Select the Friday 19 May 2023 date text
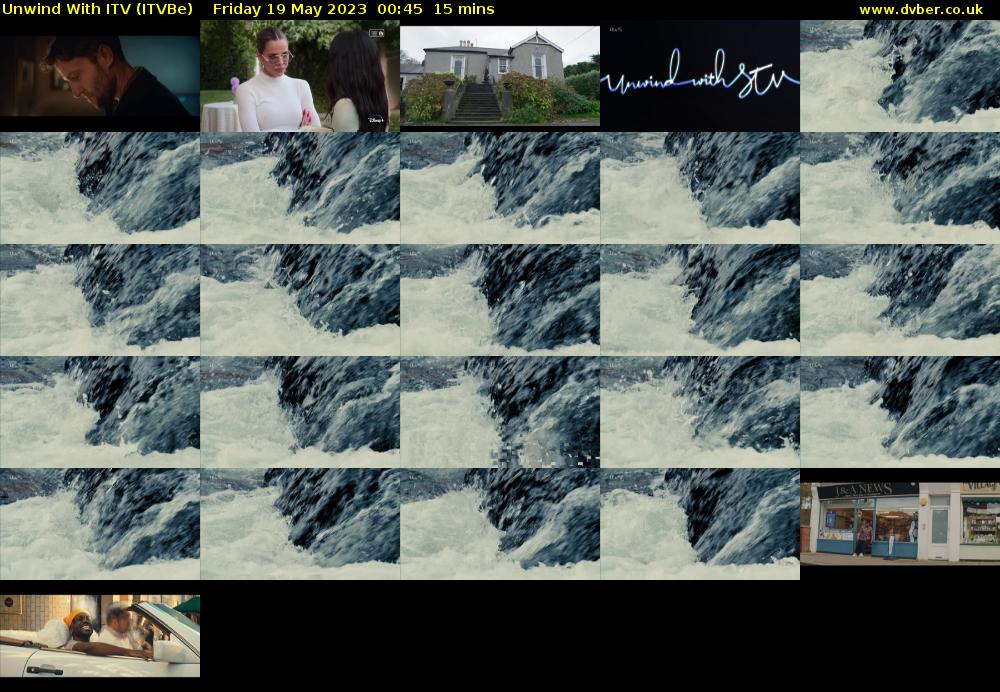The image size is (1000, 692). tap(290, 9)
